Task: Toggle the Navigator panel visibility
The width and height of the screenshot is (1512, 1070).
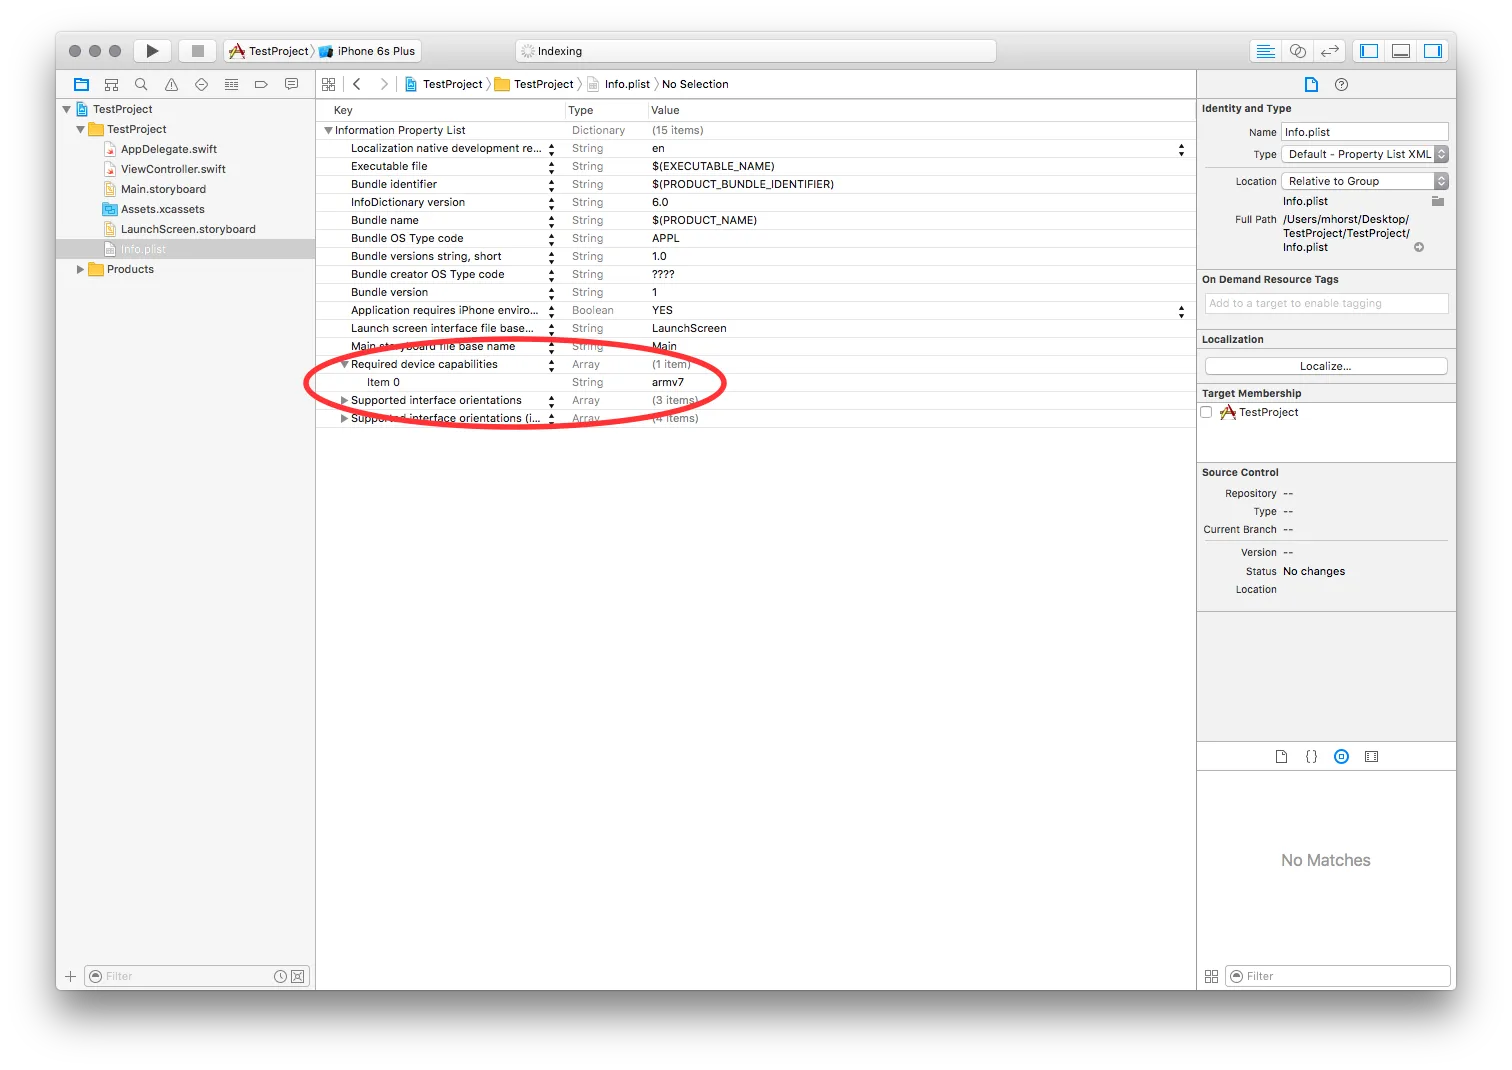Action: coord(1369,51)
